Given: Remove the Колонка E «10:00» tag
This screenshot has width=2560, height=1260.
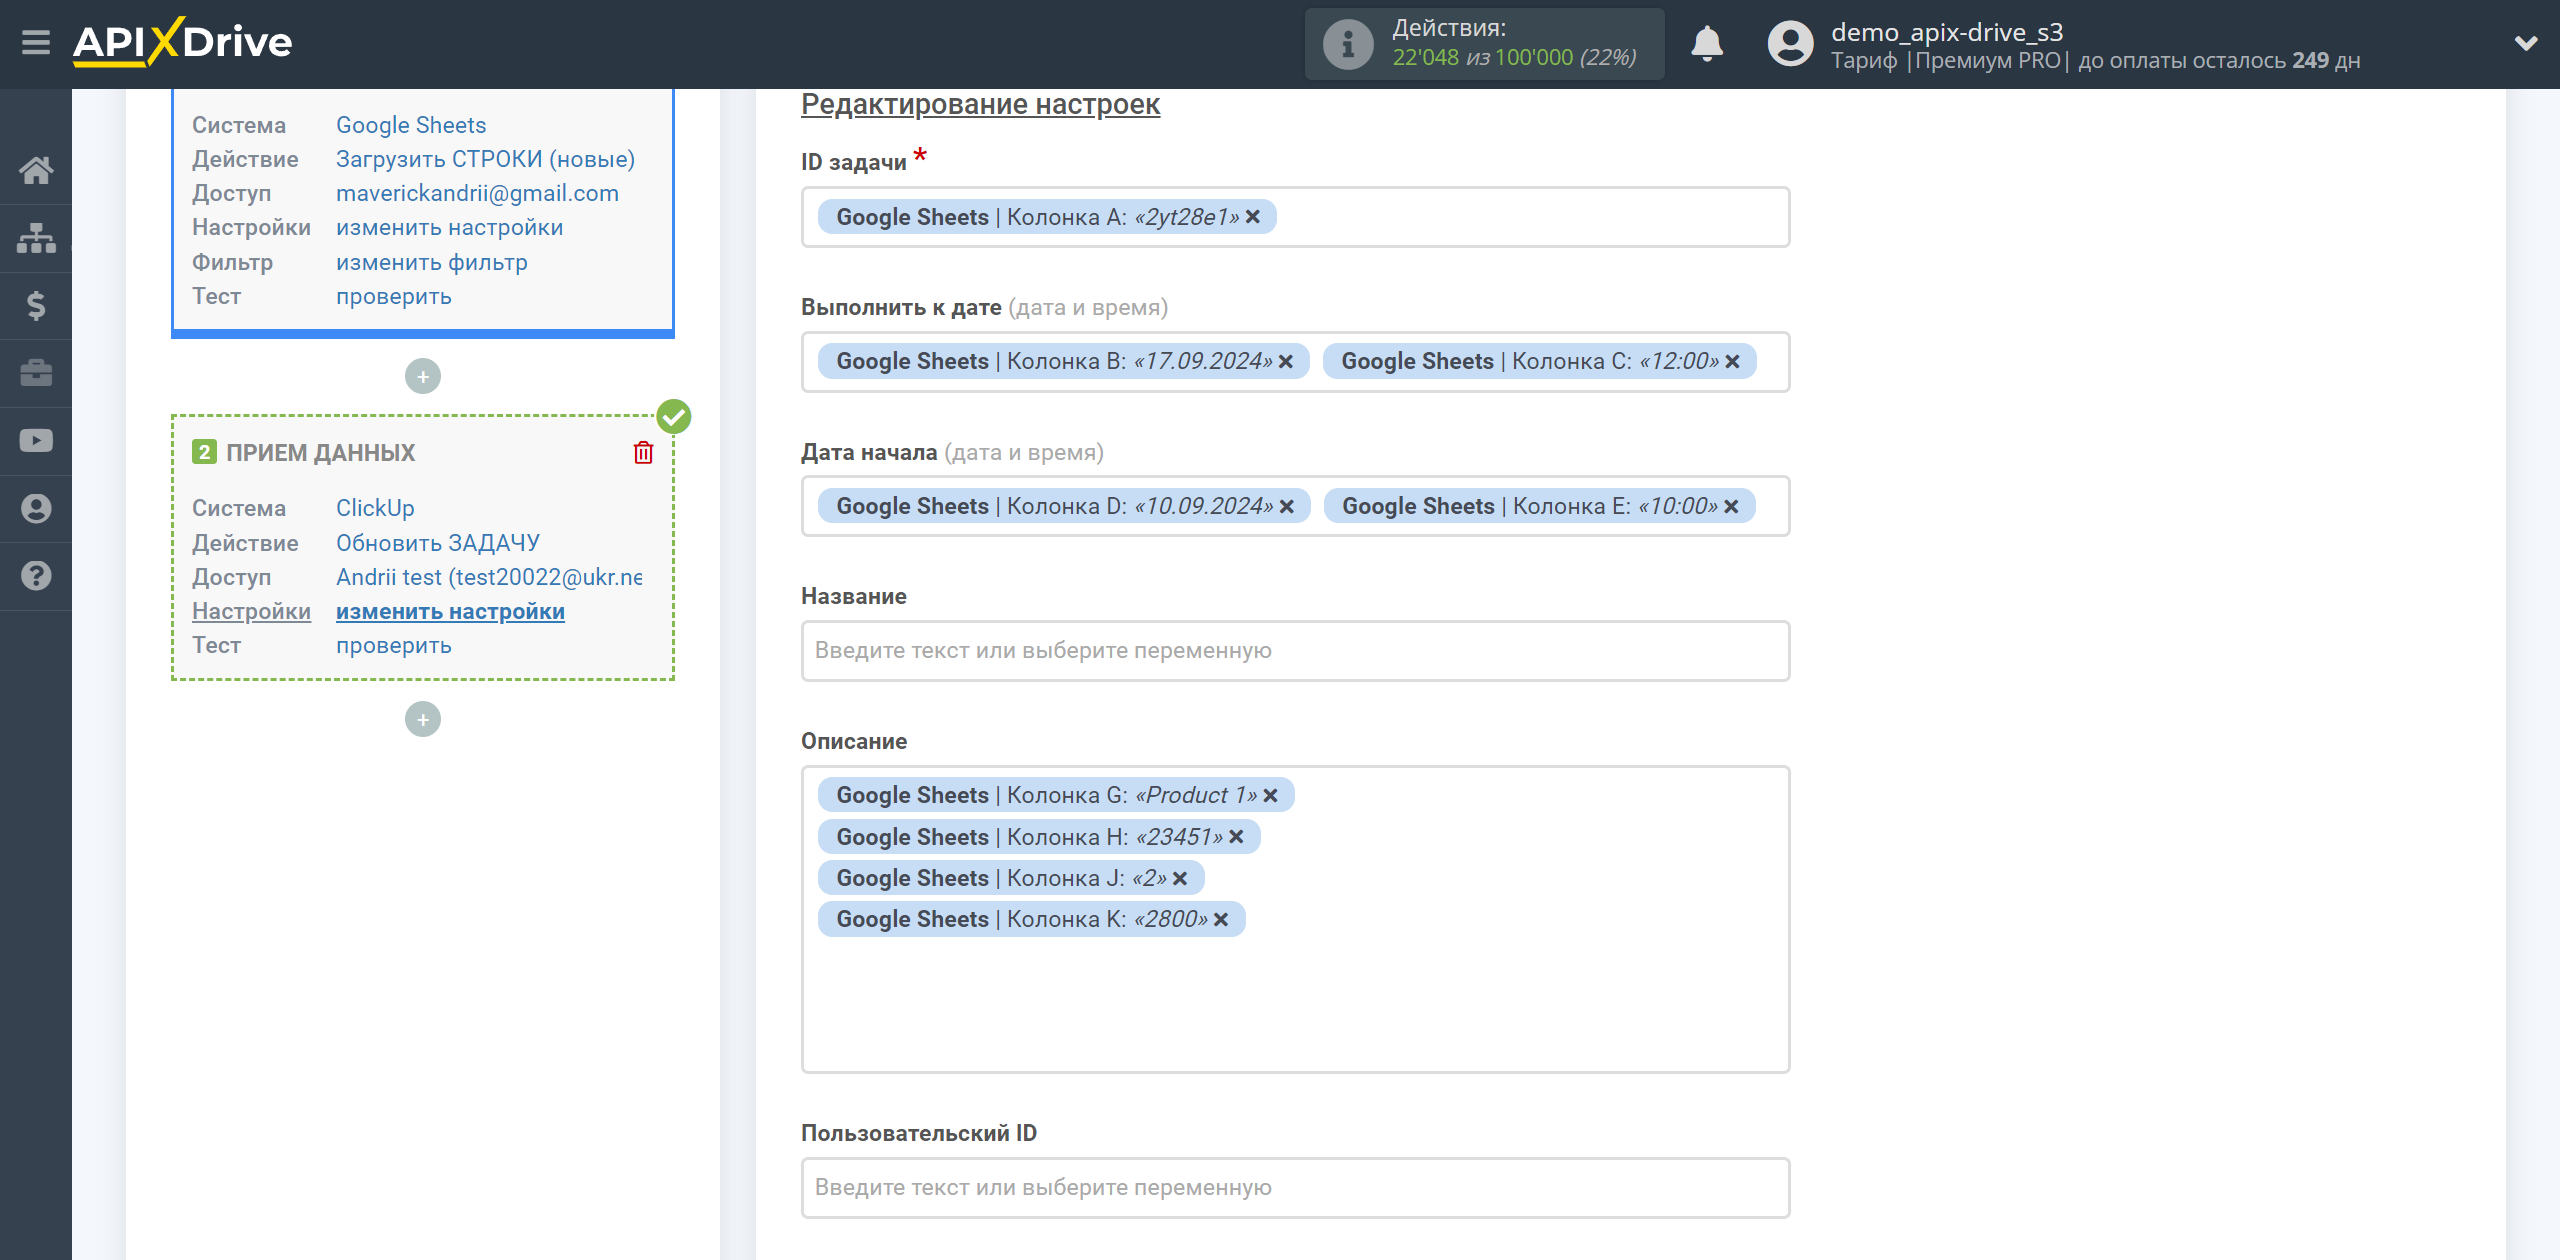Looking at the screenshot, I should tap(1731, 507).
